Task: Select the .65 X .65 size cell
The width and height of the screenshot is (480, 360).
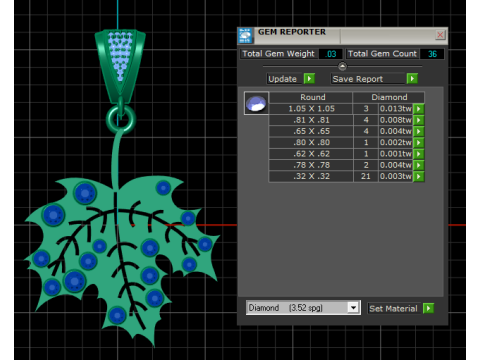Action: coord(311,131)
